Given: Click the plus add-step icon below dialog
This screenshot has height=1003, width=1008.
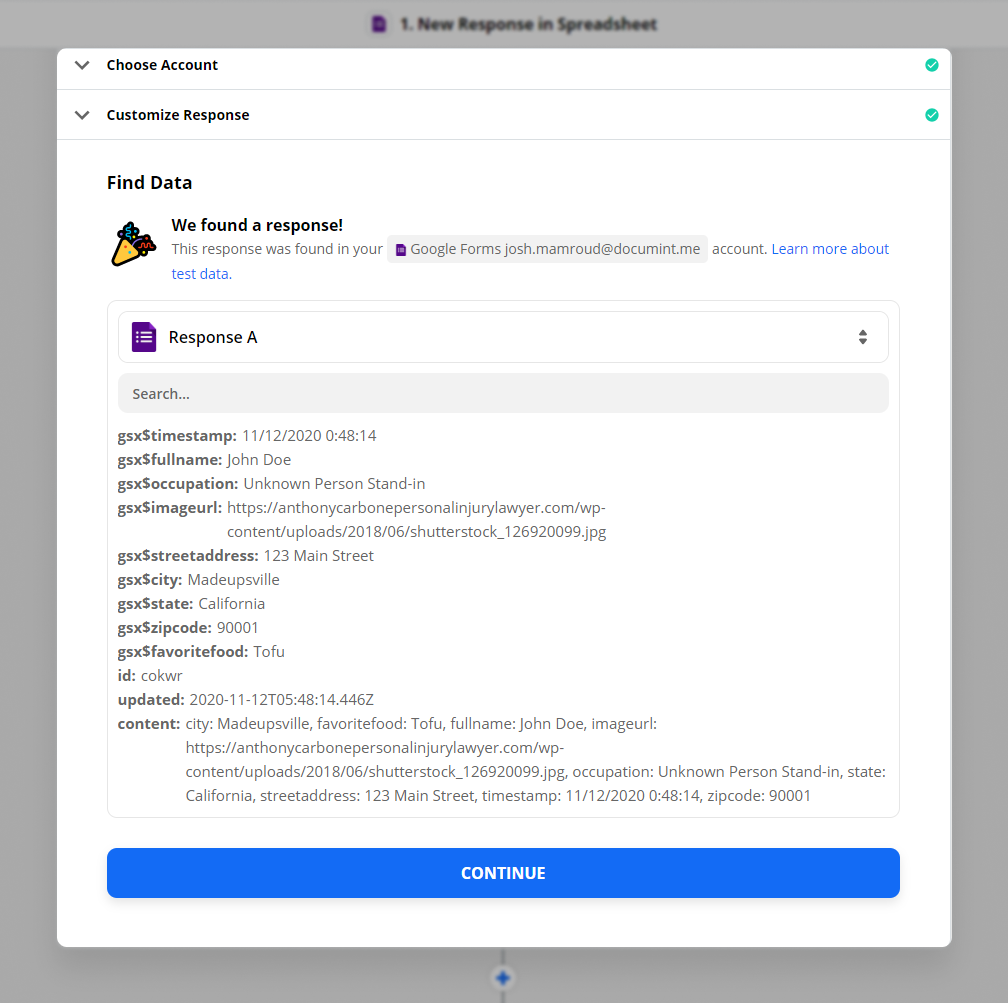Looking at the screenshot, I should [x=503, y=977].
